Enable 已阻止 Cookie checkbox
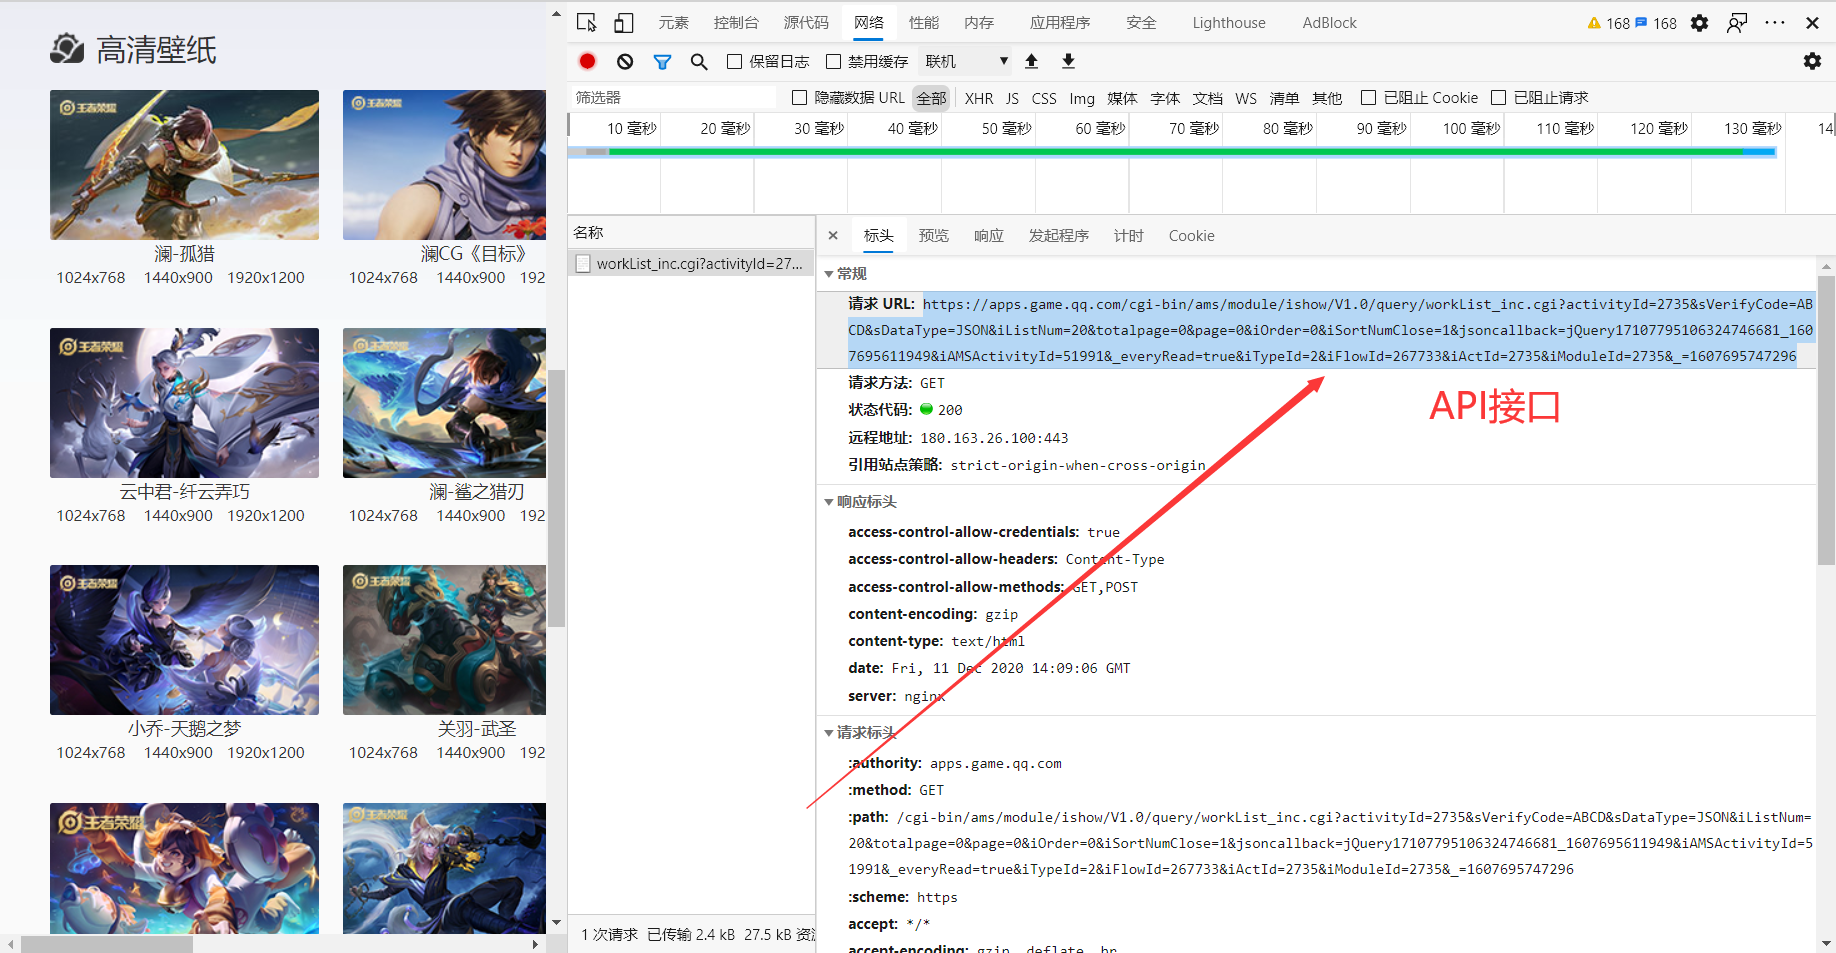1836x953 pixels. [x=1368, y=97]
